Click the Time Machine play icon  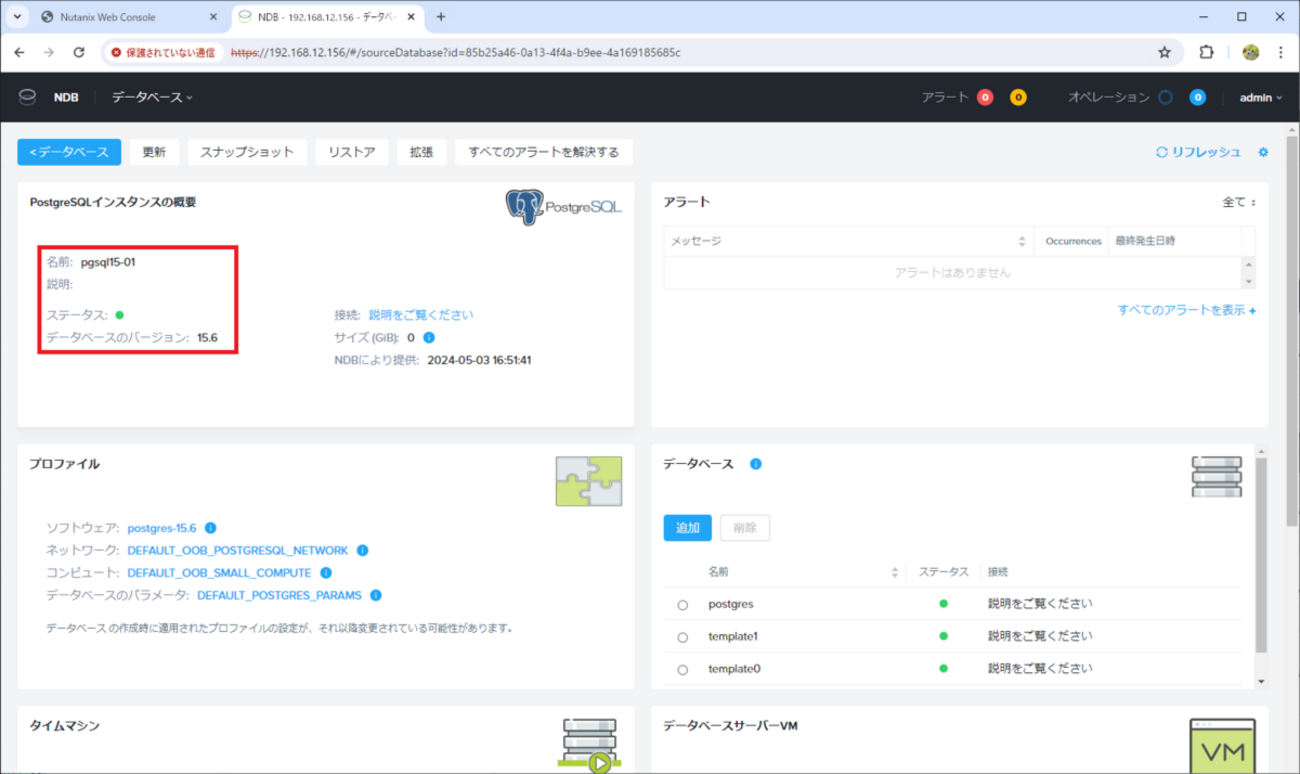(600, 764)
